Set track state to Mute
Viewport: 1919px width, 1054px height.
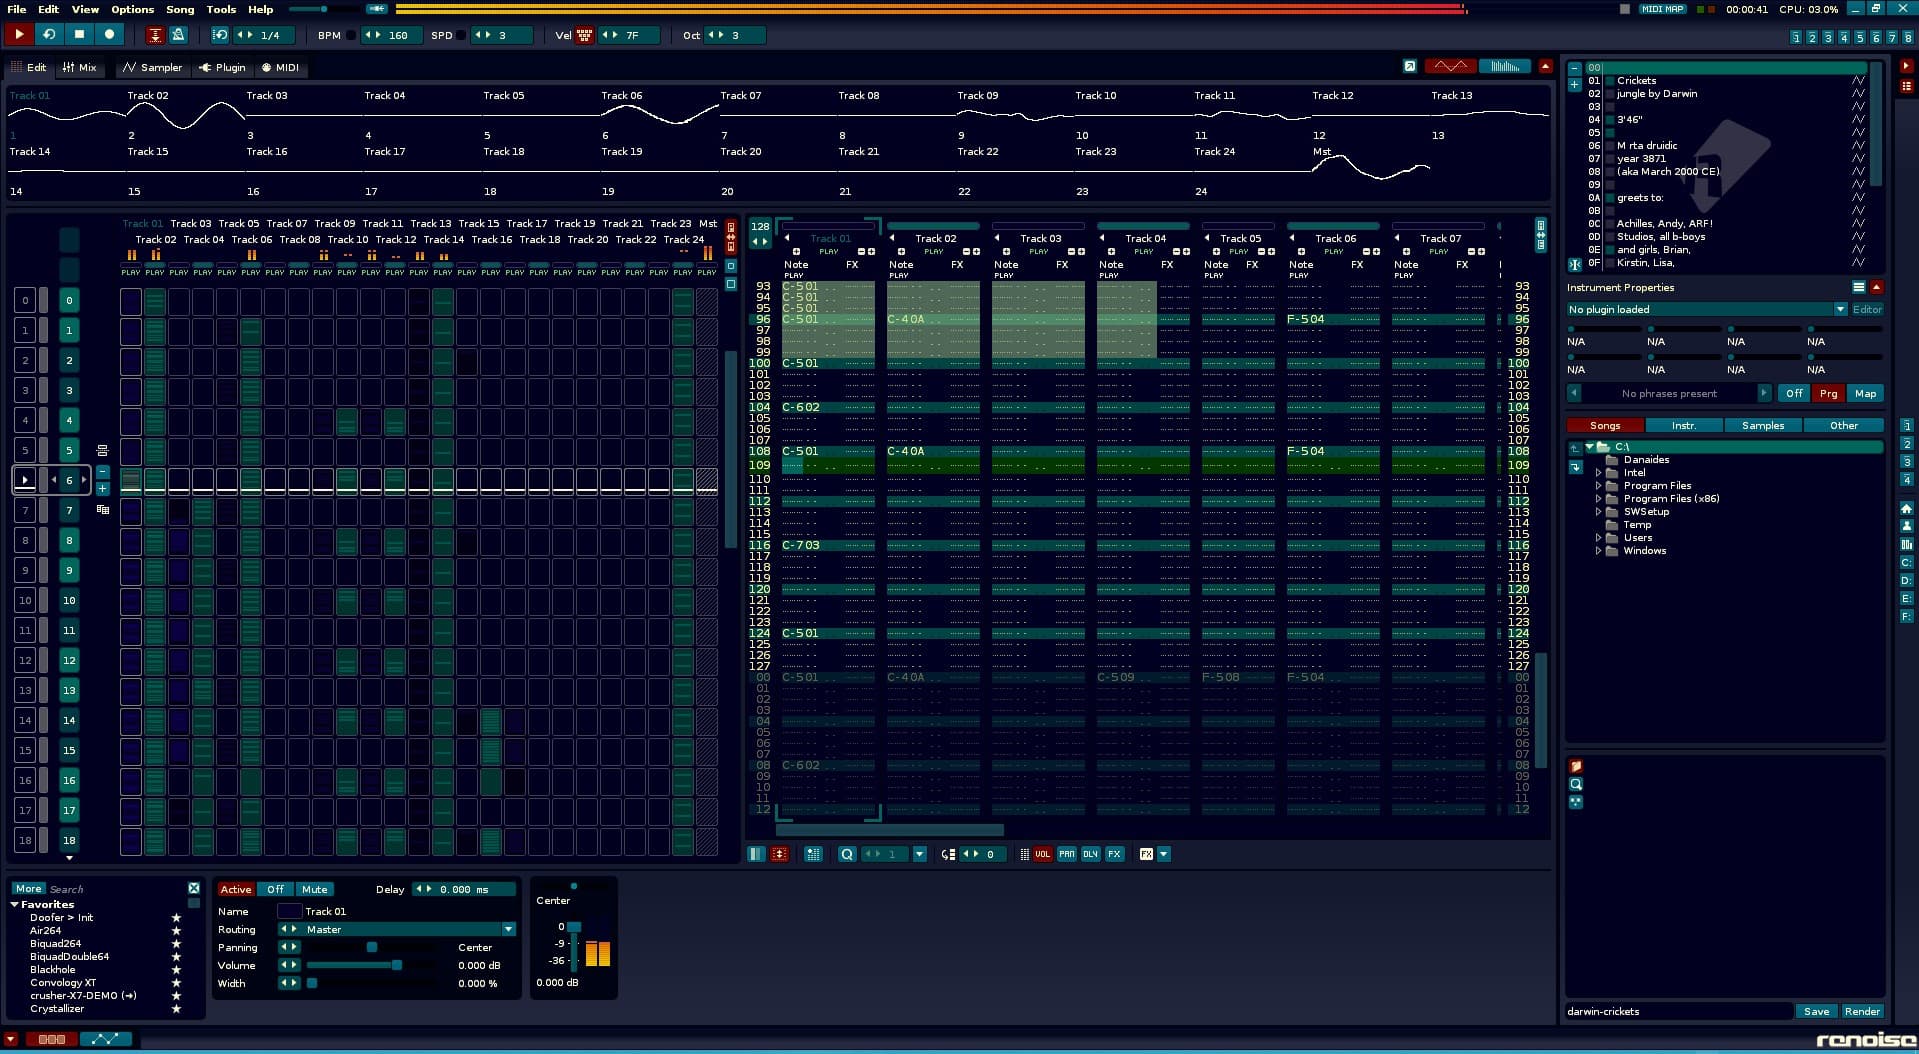pos(314,889)
